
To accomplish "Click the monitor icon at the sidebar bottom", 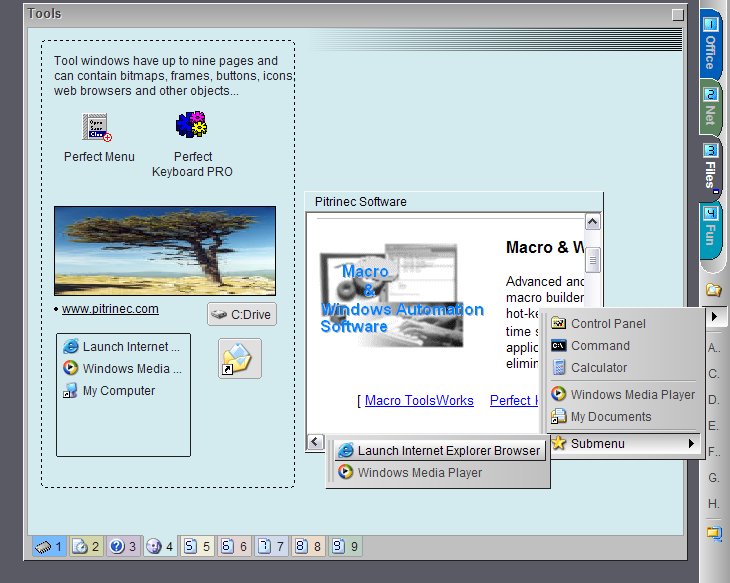I will pos(714,533).
